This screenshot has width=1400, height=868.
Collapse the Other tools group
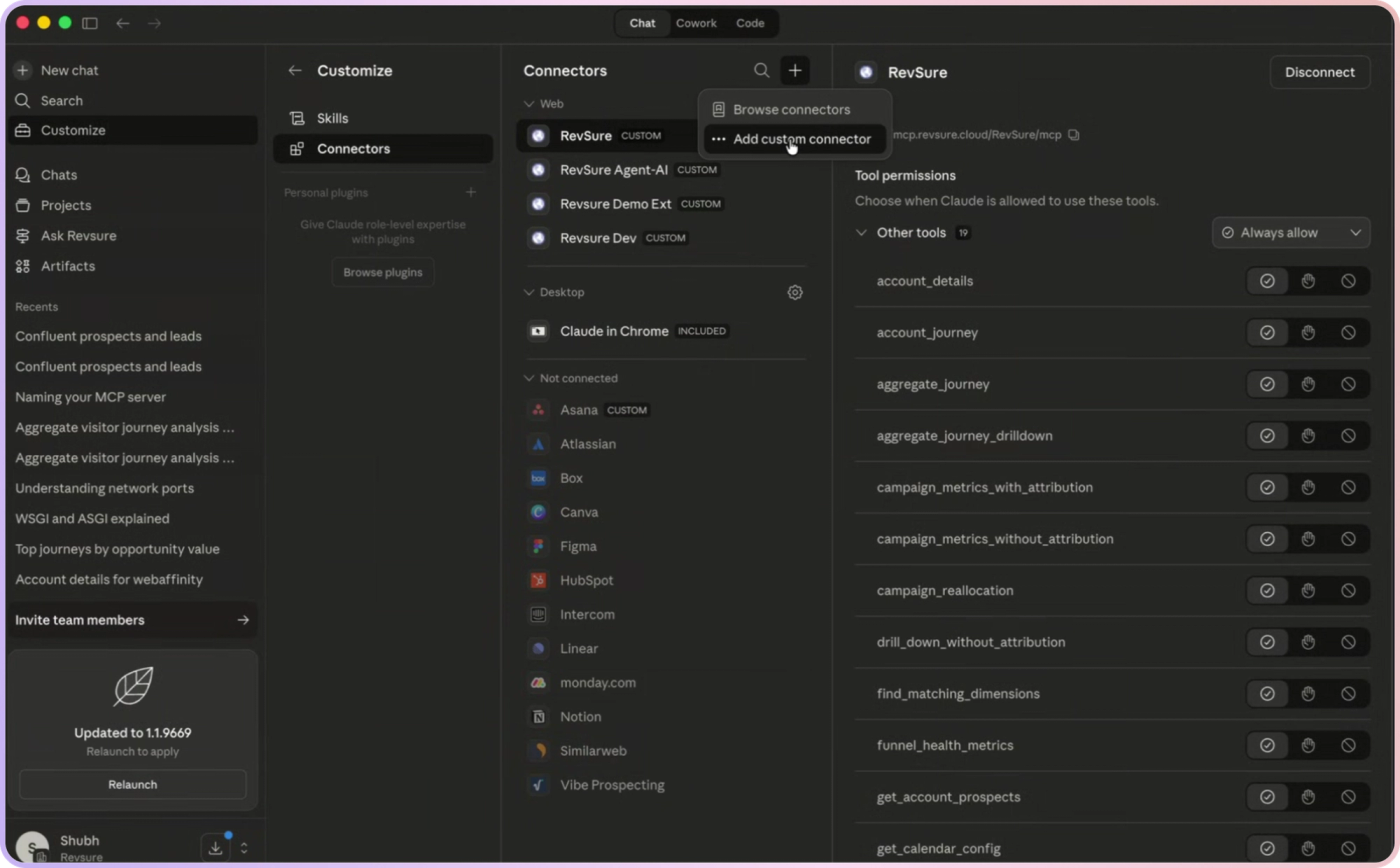click(861, 233)
